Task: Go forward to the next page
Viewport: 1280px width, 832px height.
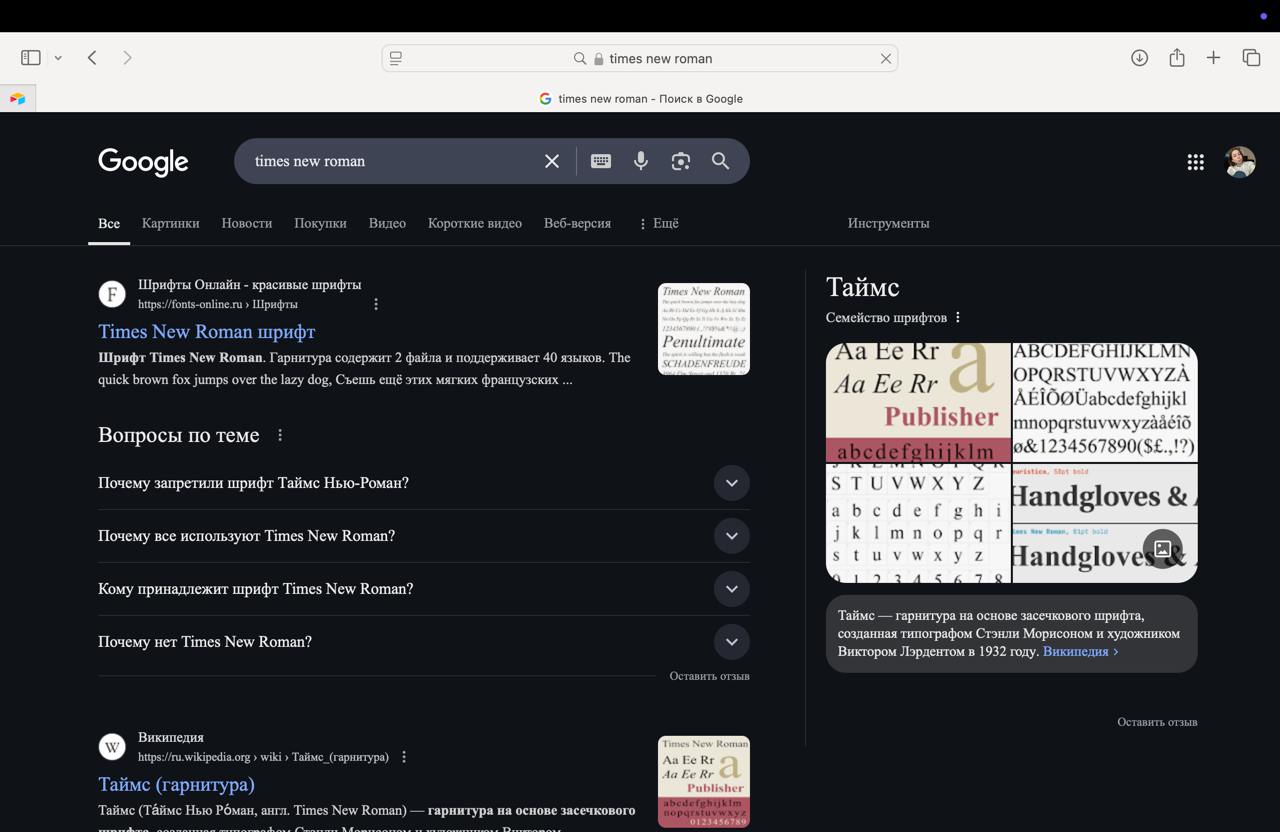Action: tap(127, 58)
